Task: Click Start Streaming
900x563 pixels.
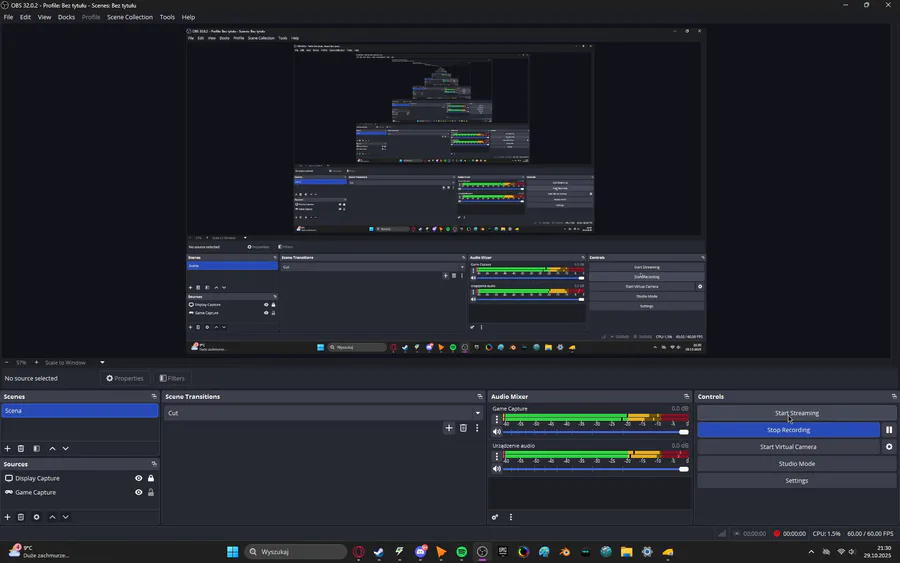Action: tap(796, 413)
